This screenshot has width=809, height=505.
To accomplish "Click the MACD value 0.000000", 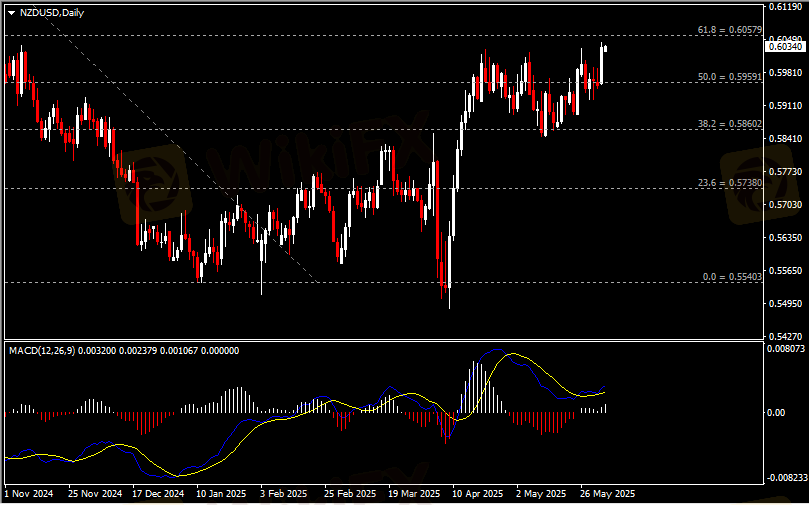I will coord(220,351).
